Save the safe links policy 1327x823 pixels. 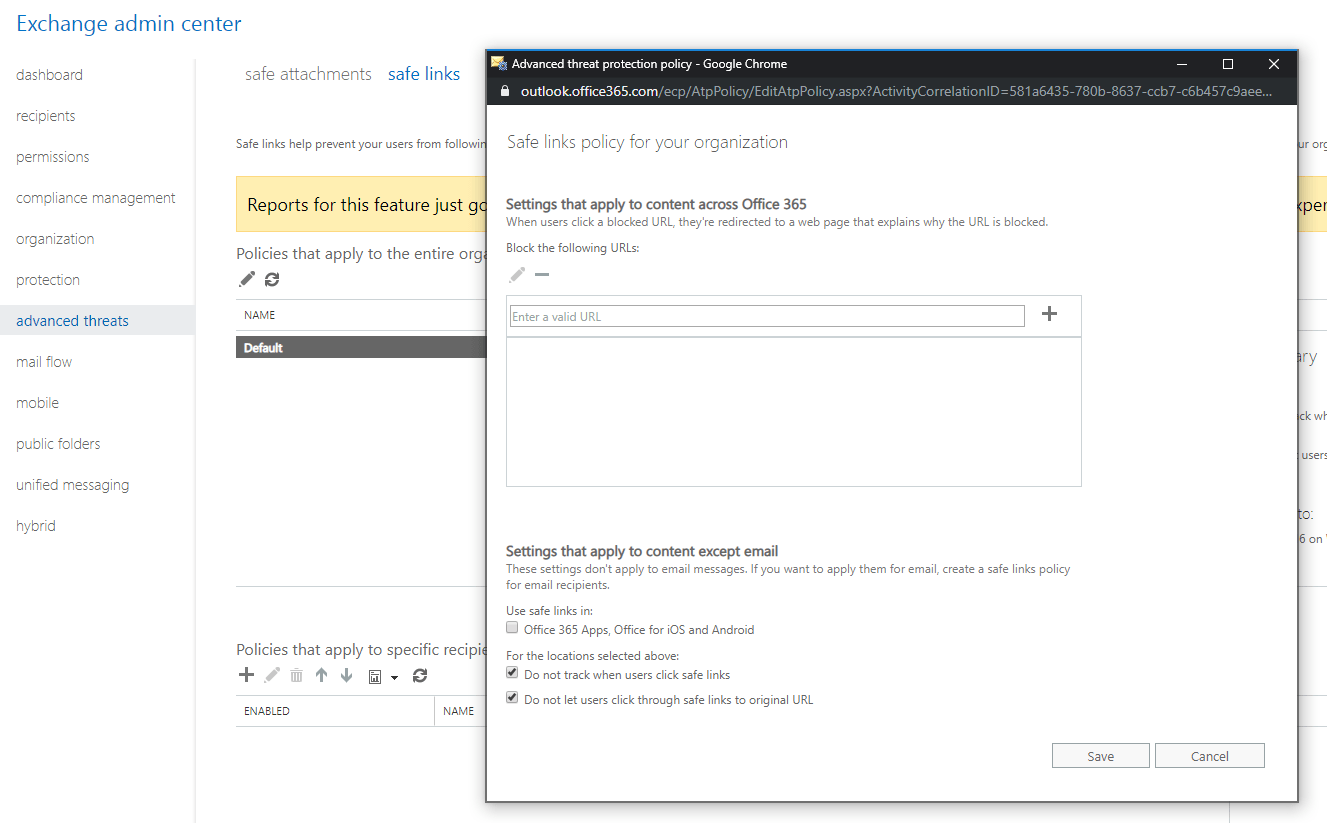tap(1101, 756)
